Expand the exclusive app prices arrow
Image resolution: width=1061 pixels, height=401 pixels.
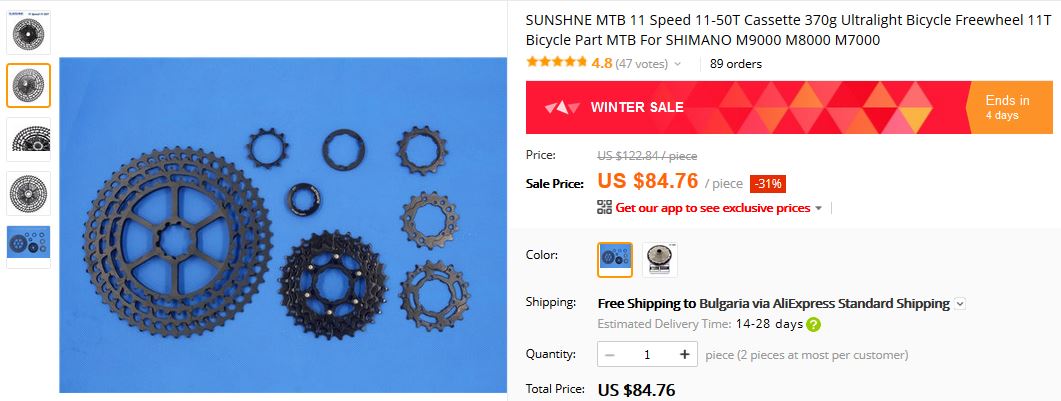point(818,208)
